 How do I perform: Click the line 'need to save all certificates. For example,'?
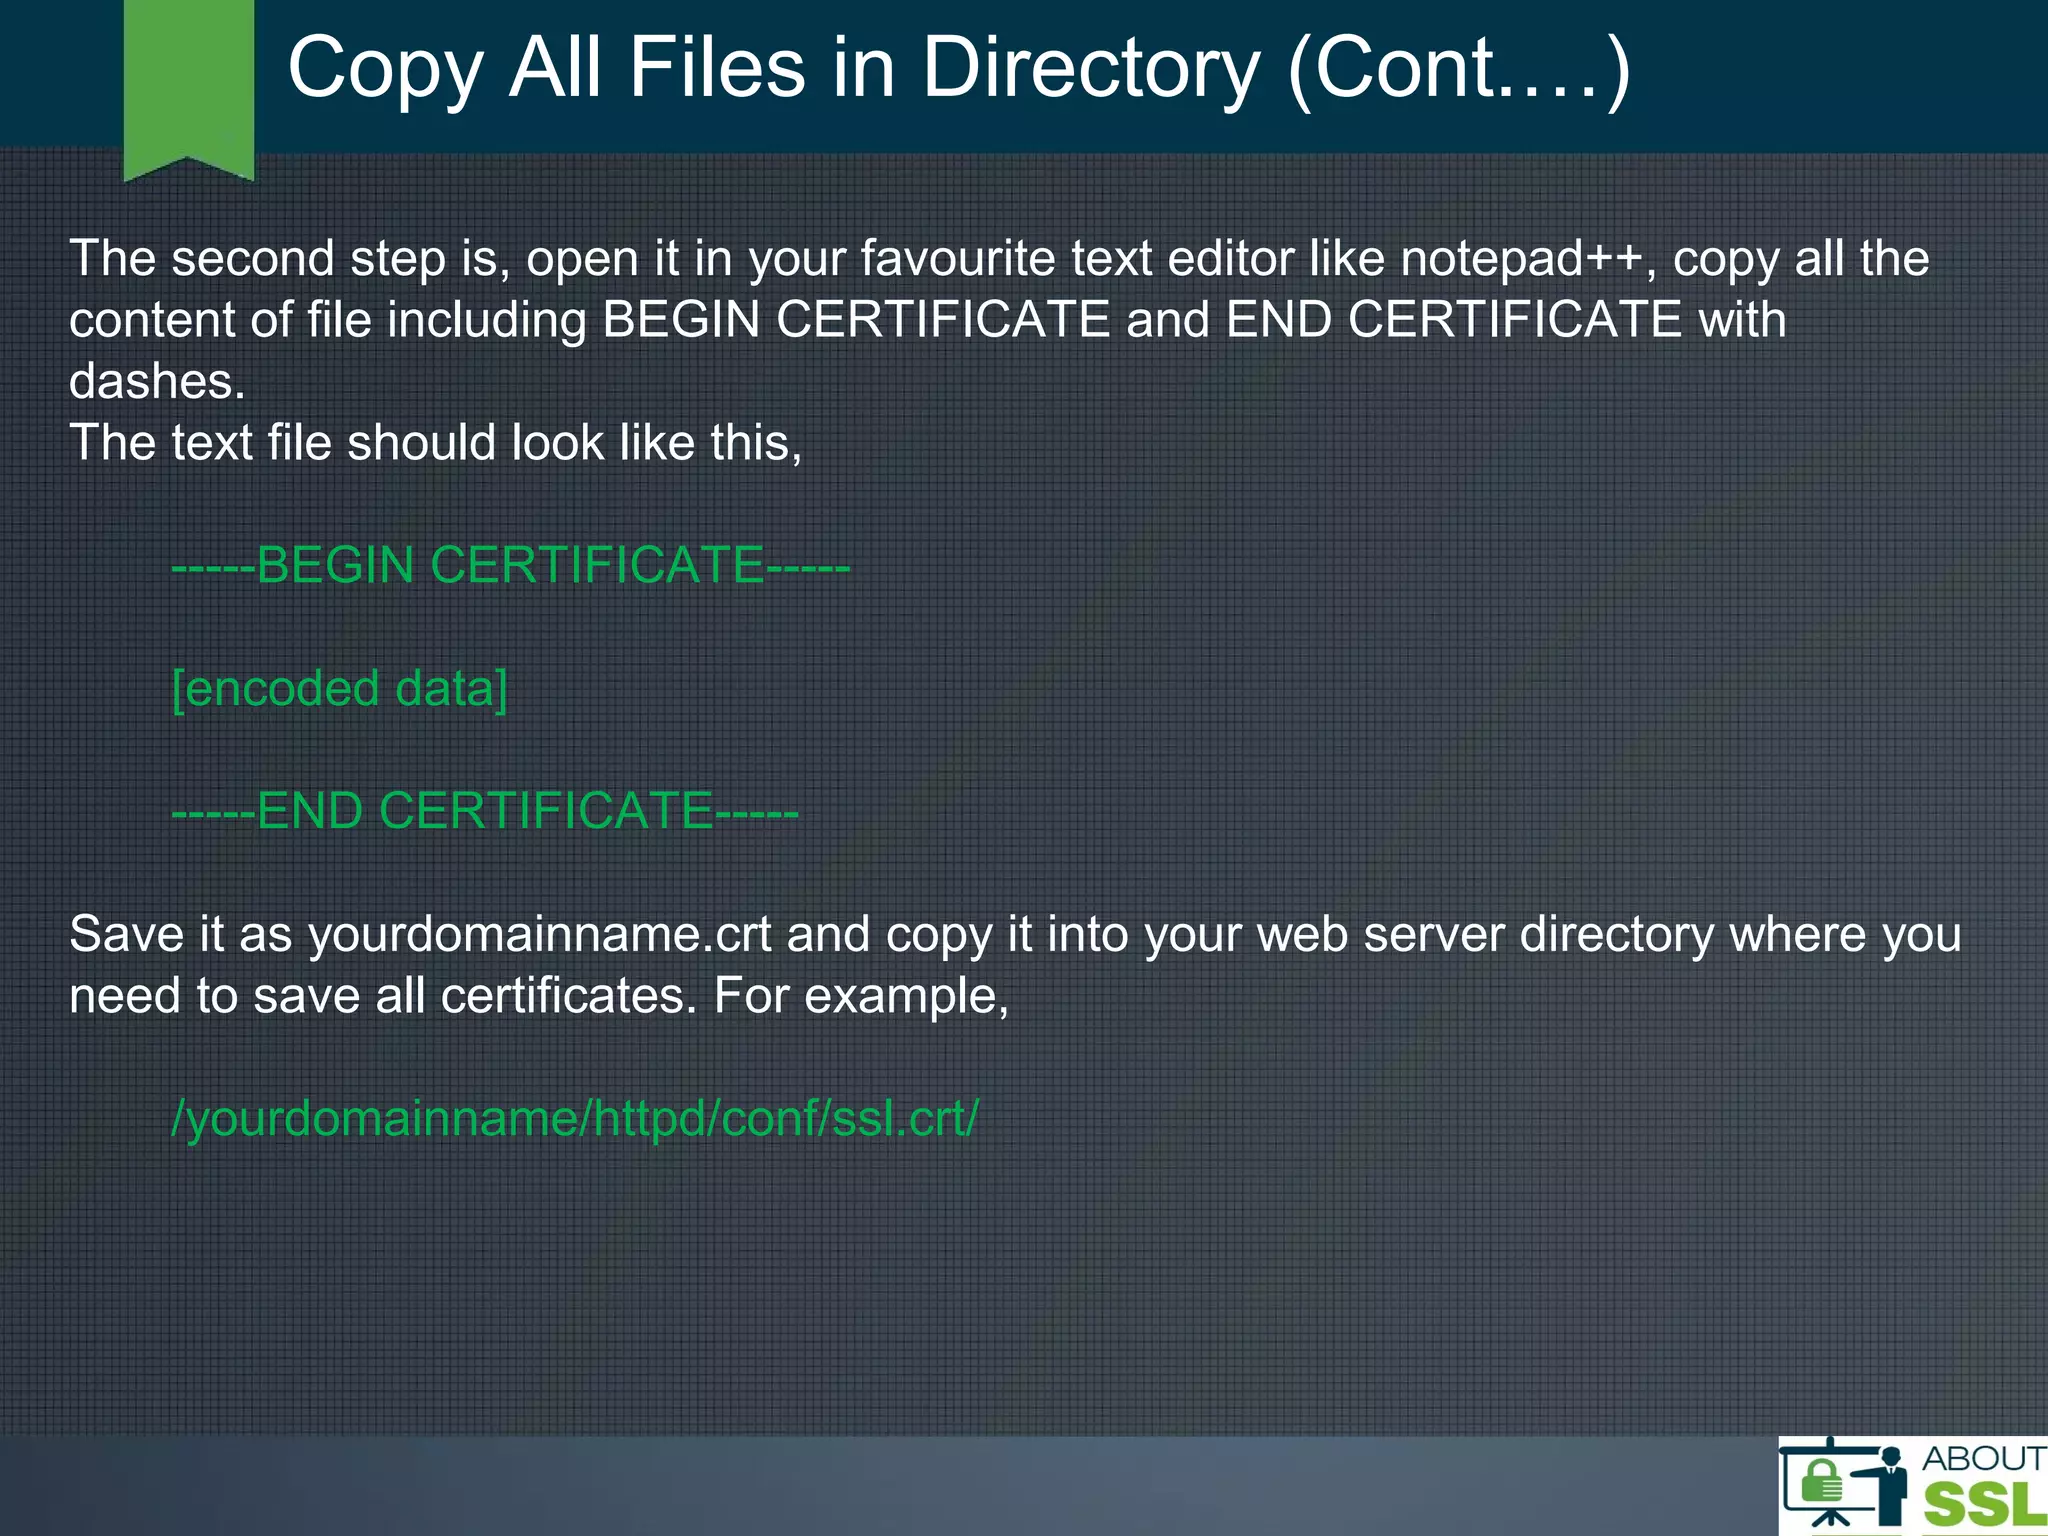click(x=539, y=996)
